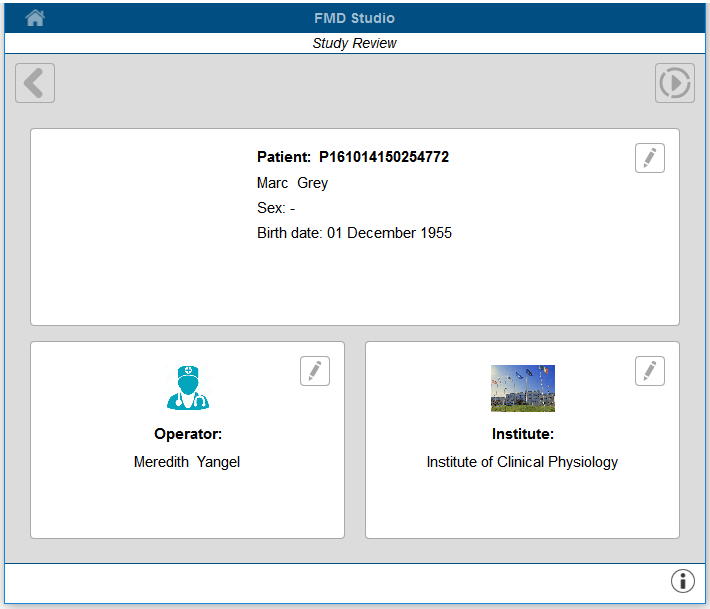Image resolution: width=710 pixels, height=609 pixels.
Task: Click the FMD Studio title bar text
Action: pos(355,18)
